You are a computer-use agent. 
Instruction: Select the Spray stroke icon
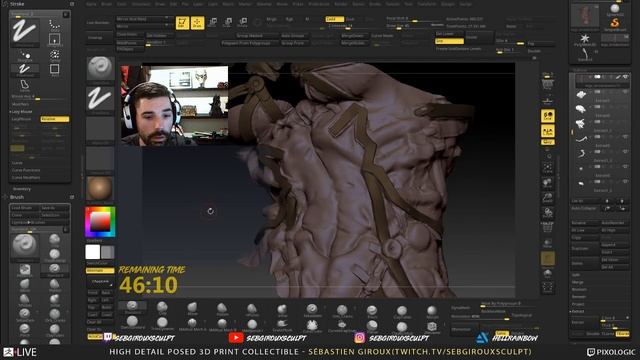click(x=55, y=55)
